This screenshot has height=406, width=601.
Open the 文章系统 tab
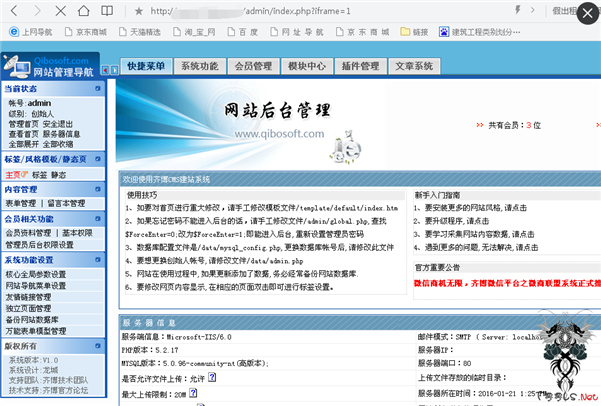tap(413, 66)
